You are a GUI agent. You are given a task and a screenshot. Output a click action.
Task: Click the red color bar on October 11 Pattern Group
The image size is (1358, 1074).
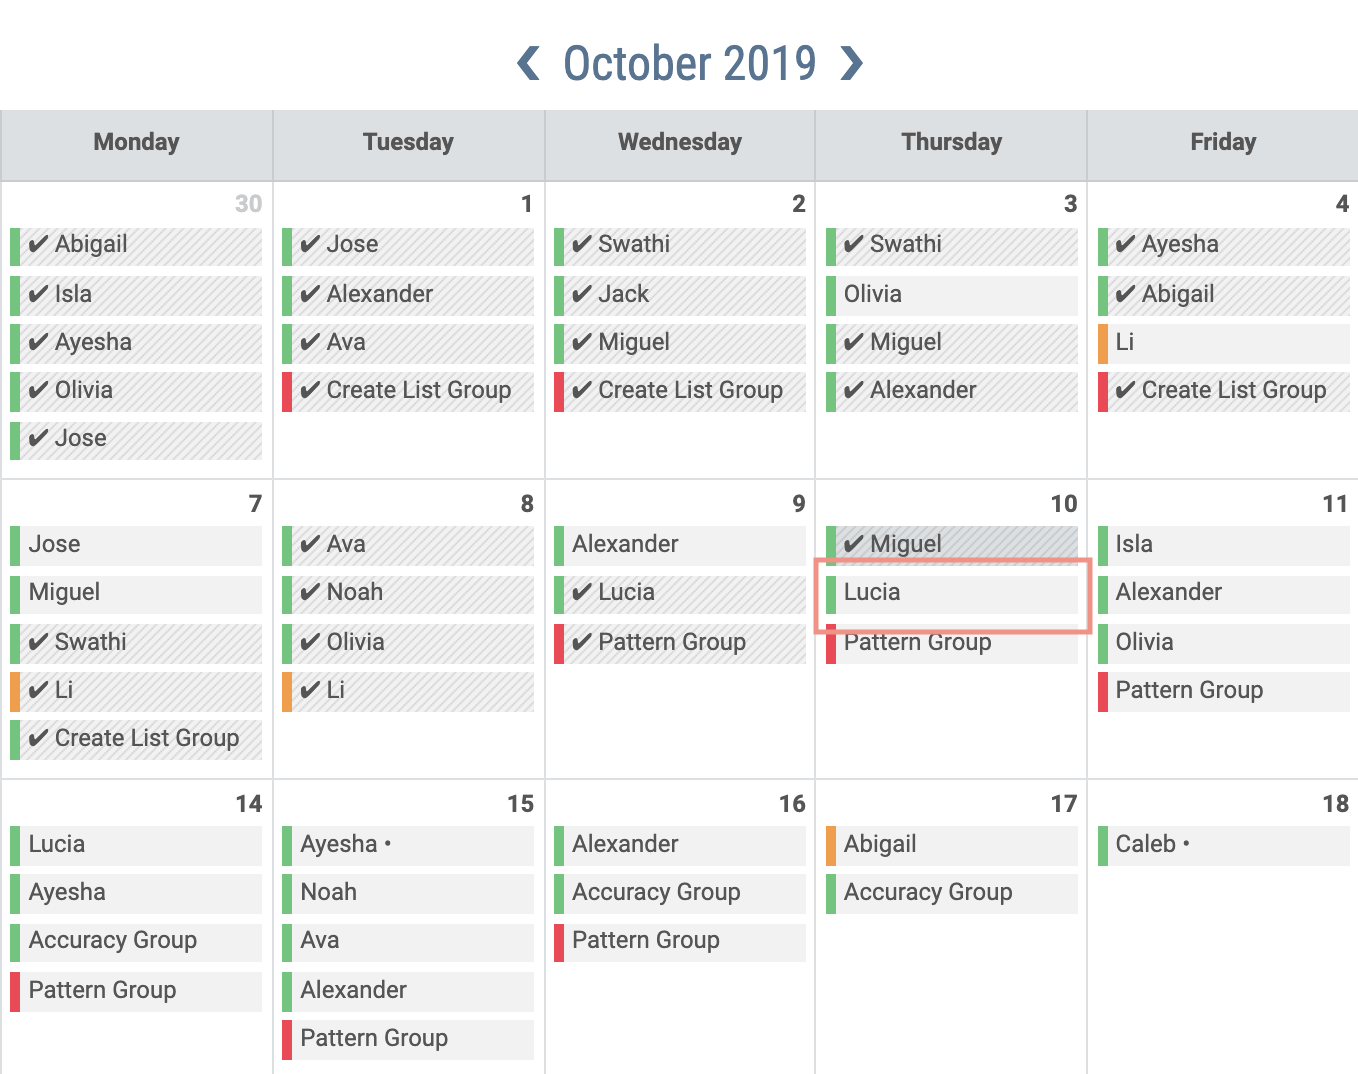(1104, 690)
